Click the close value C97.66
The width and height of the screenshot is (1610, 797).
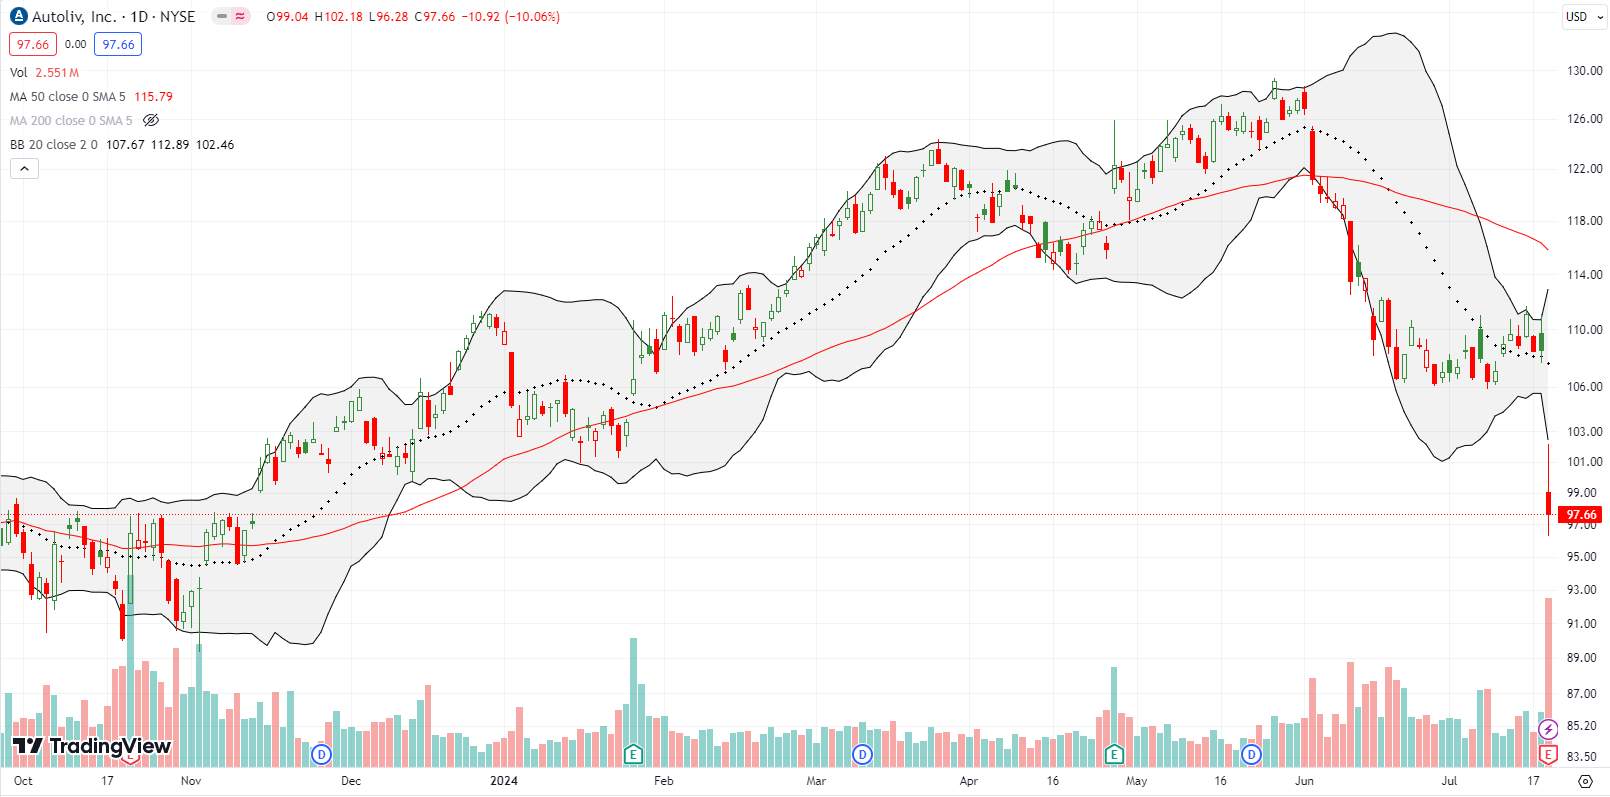[434, 17]
